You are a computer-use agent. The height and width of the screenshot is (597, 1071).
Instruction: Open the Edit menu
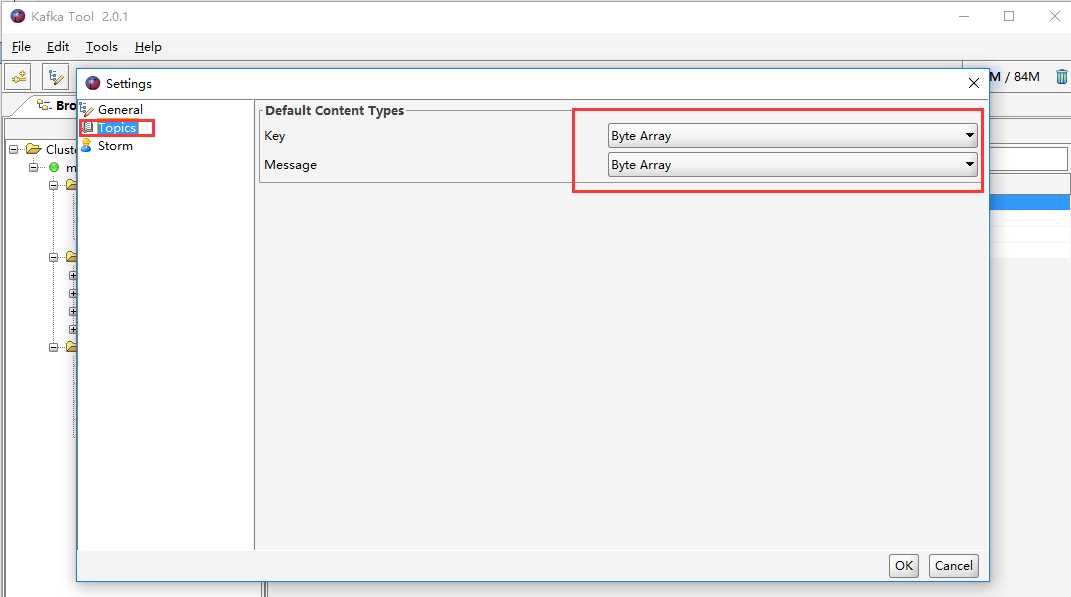[x=57, y=46]
